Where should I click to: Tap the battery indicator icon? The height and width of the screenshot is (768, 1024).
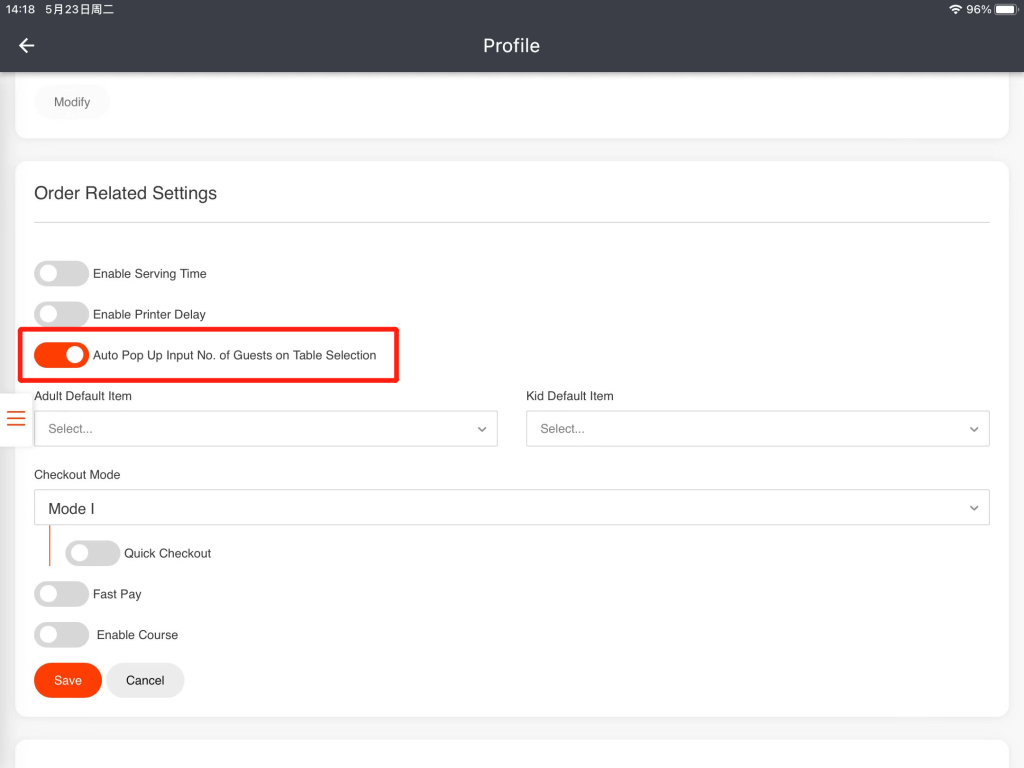pos(1006,9)
